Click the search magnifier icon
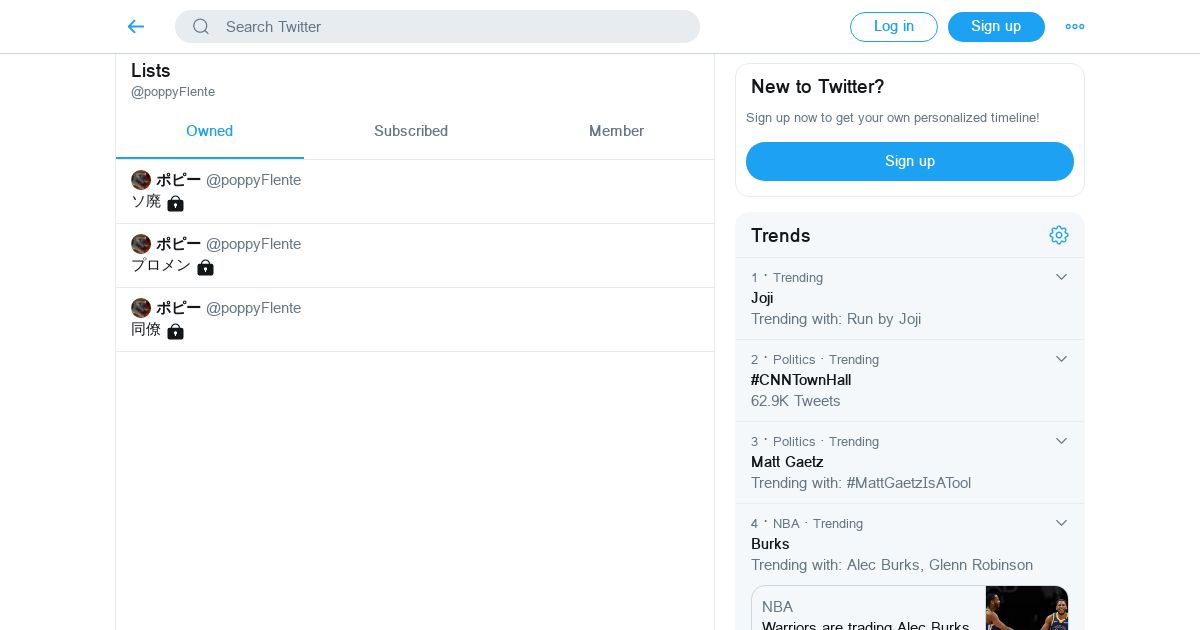Image resolution: width=1200 pixels, height=630 pixels. click(201, 27)
